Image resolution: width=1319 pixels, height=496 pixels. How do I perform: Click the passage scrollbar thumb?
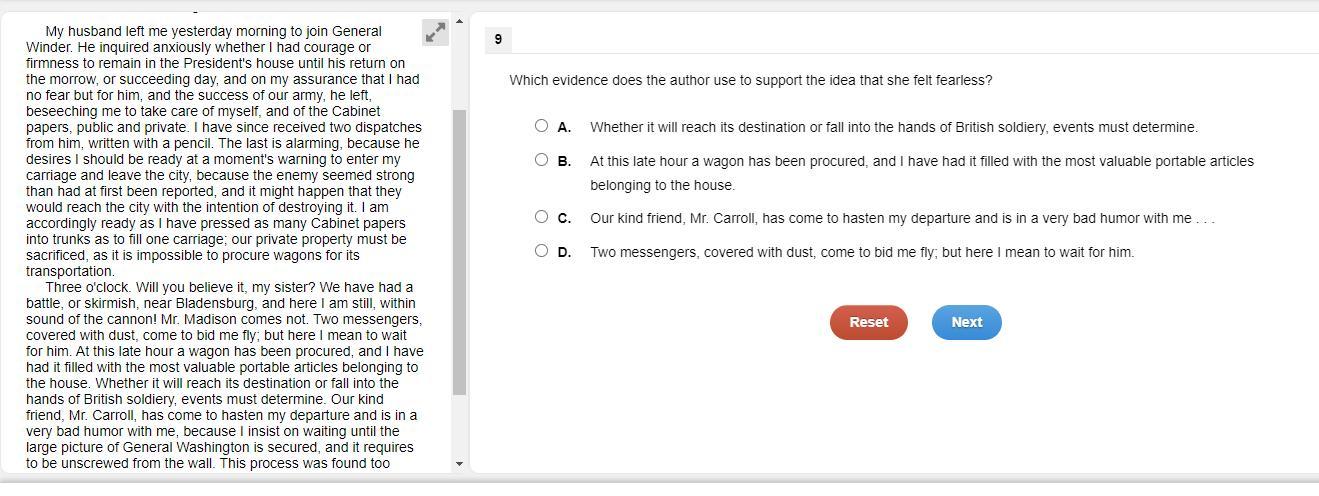(459, 252)
